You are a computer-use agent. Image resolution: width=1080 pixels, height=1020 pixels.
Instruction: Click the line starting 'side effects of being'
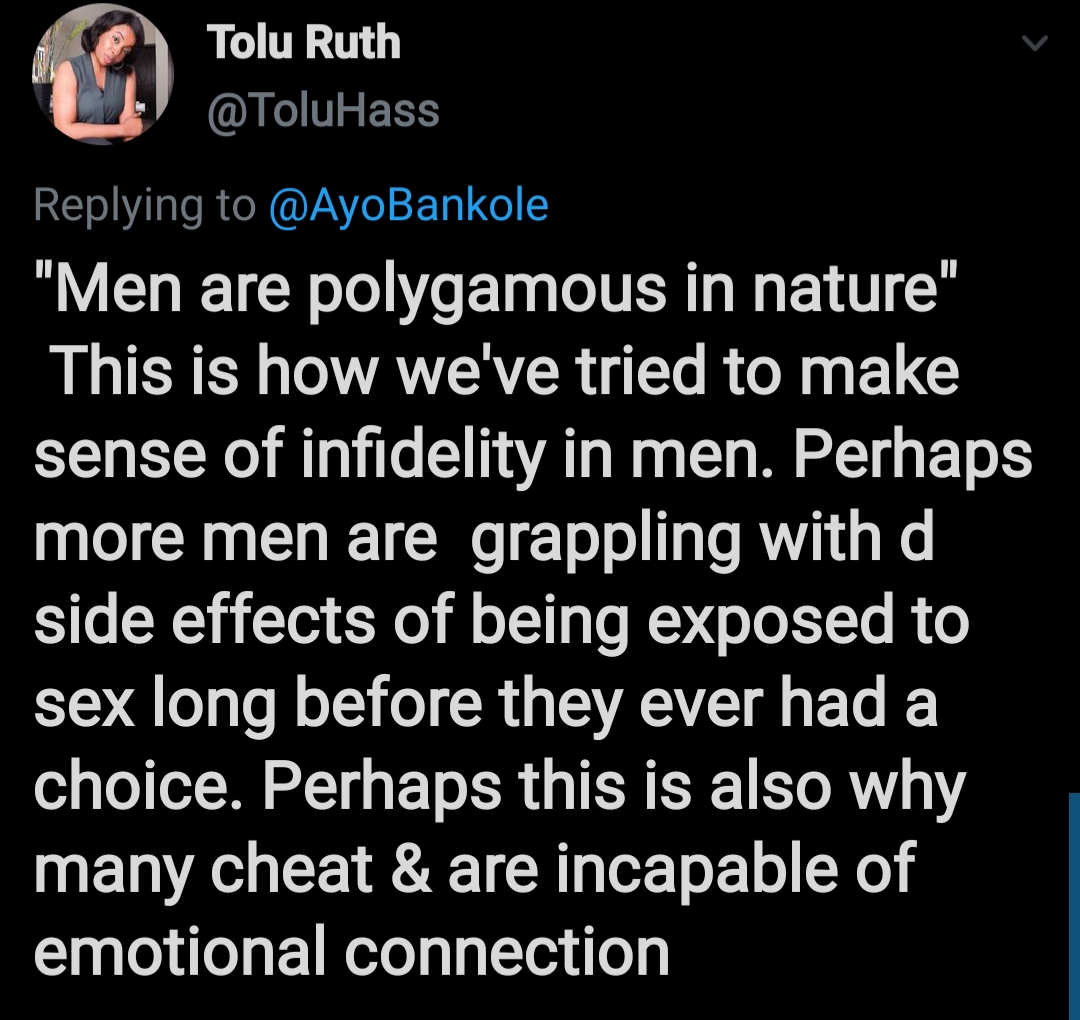(x=502, y=621)
